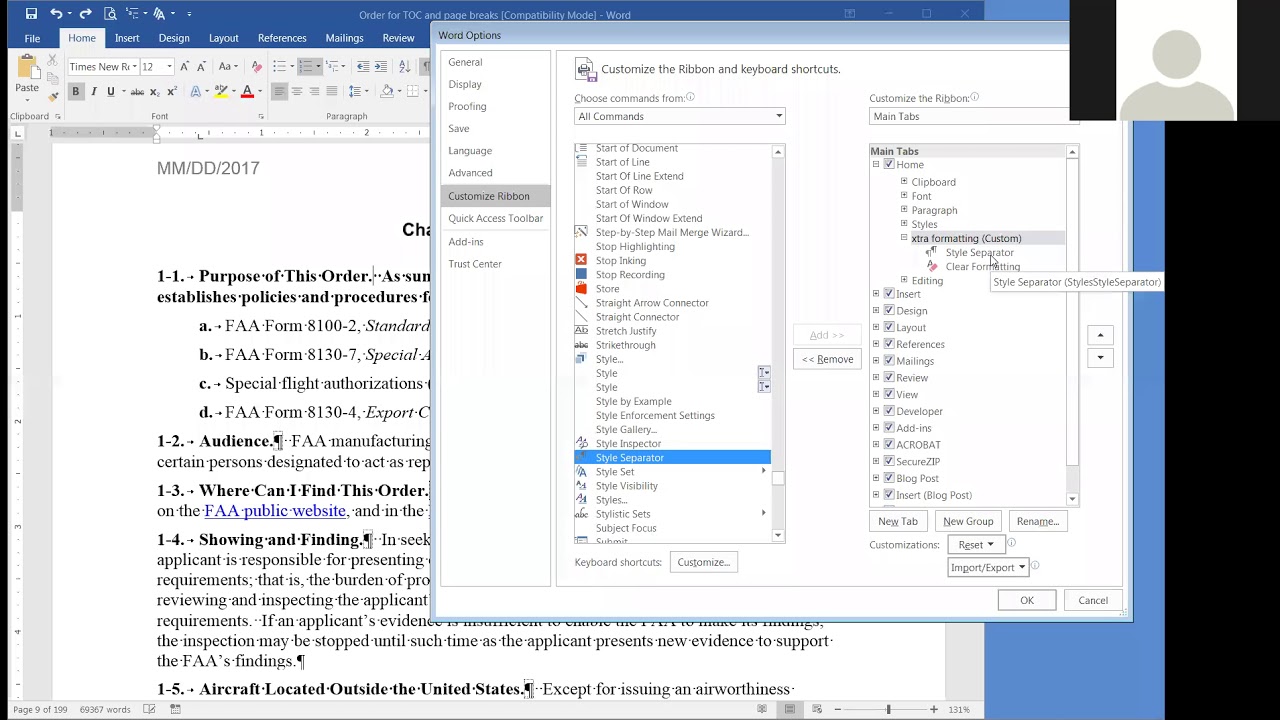The height and width of the screenshot is (720, 1280).
Task: Click the Cut scissors icon
Action: click(52, 60)
